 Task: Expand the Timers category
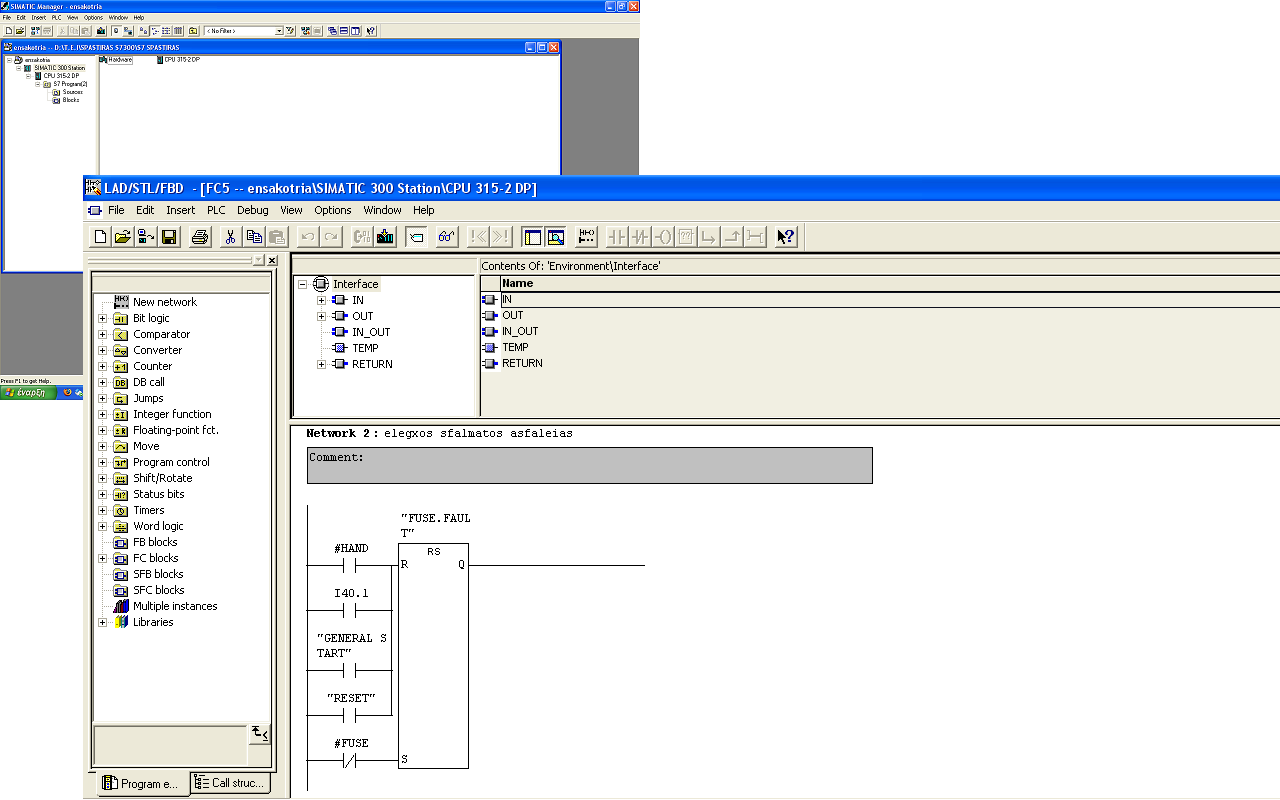click(x=103, y=510)
